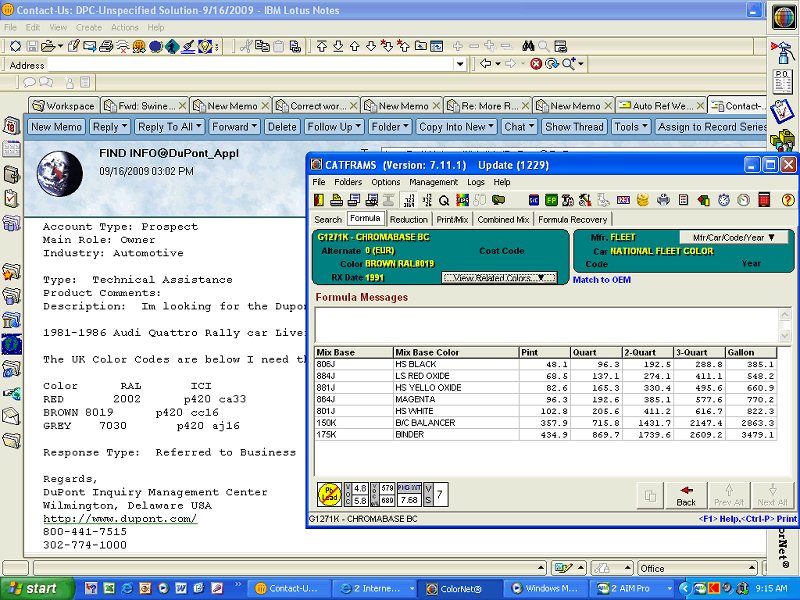Open the Copy Into New dropdown

[455, 127]
